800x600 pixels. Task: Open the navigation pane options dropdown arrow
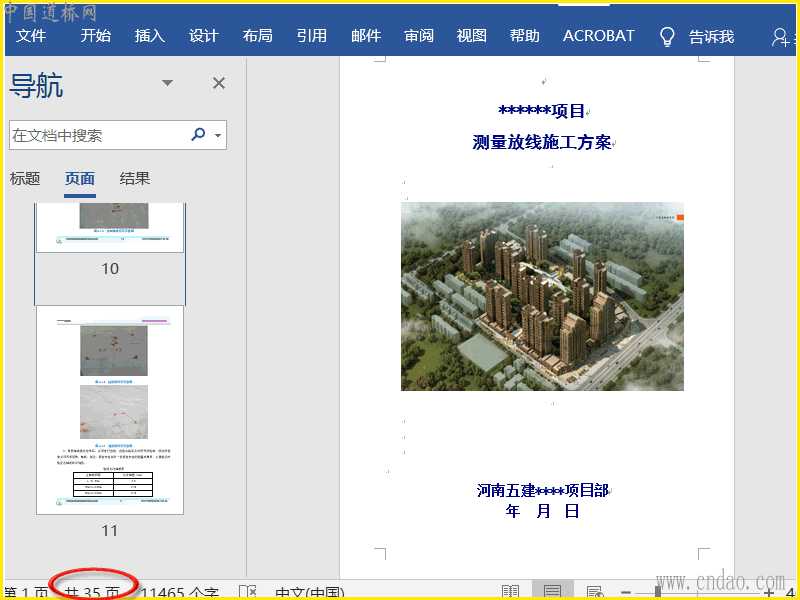point(167,83)
